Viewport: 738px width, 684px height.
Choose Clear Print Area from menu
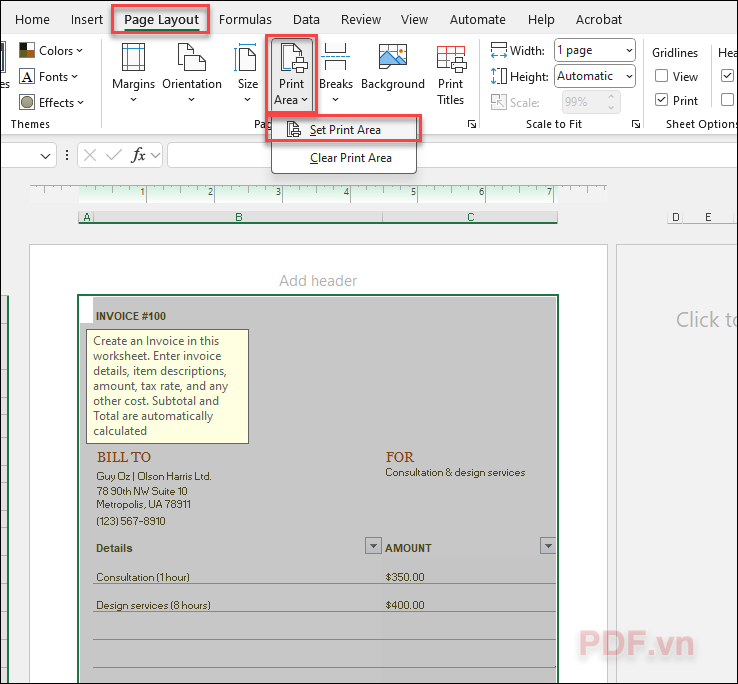pos(344,158)
